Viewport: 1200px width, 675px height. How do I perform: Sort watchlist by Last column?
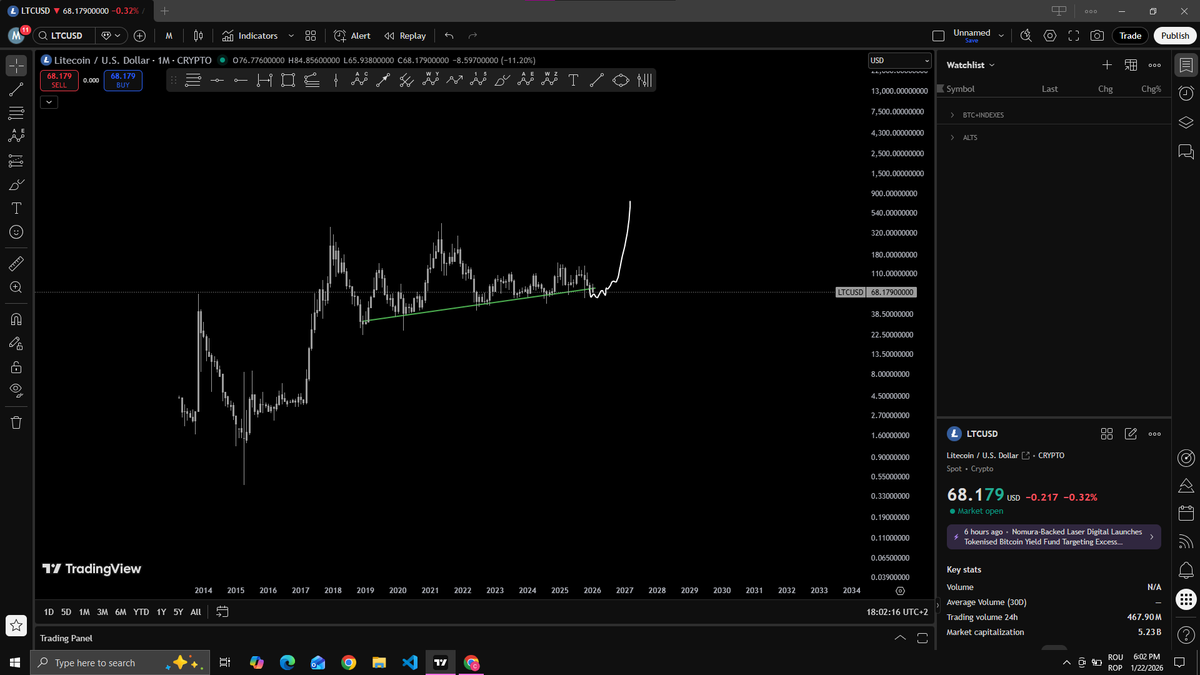point(1049,89)
